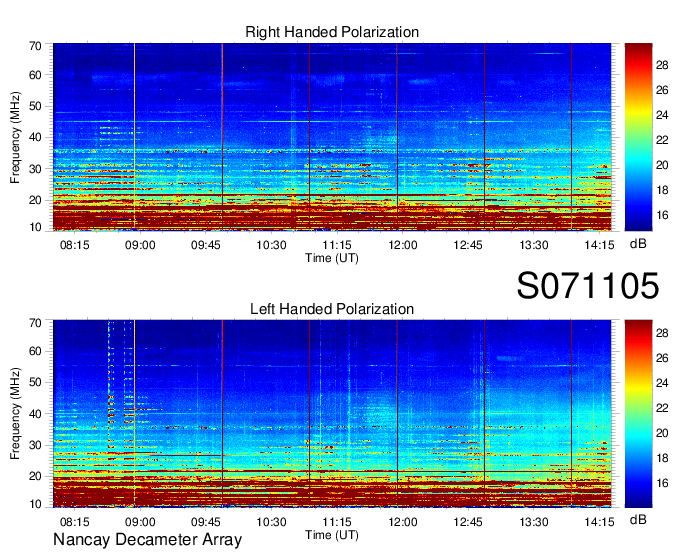Viewport: 680px width, 552px height.
Task: Click the 40 MHz label on the bottom plot
Action: (35, 414)
